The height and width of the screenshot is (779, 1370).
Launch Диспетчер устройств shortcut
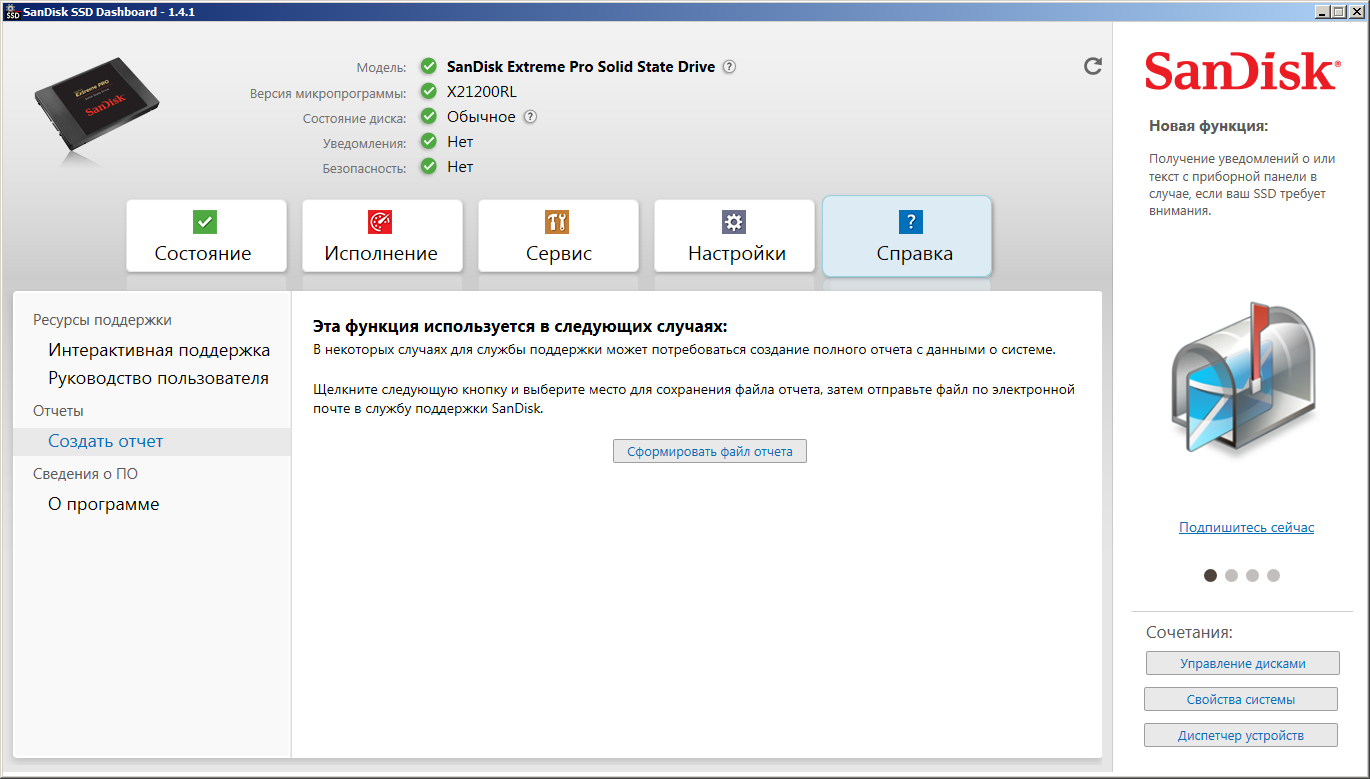(x=1241, y=735)
